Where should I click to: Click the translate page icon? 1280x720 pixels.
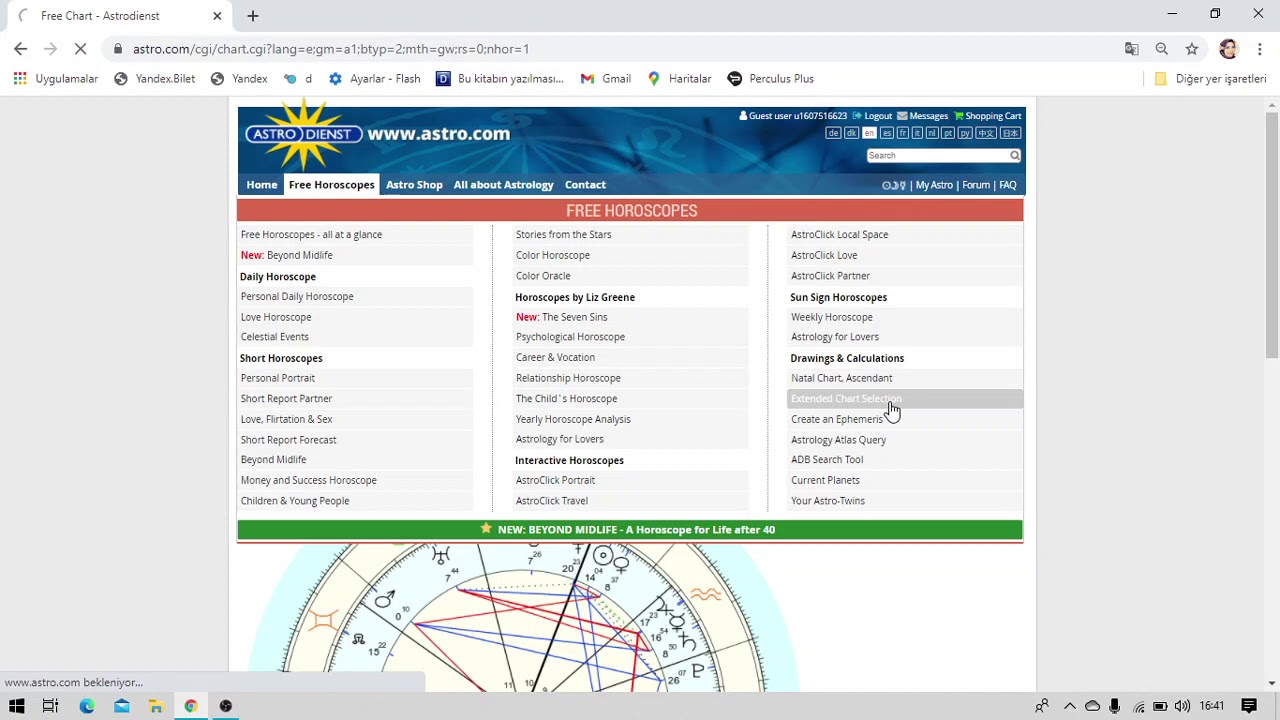1131,49
